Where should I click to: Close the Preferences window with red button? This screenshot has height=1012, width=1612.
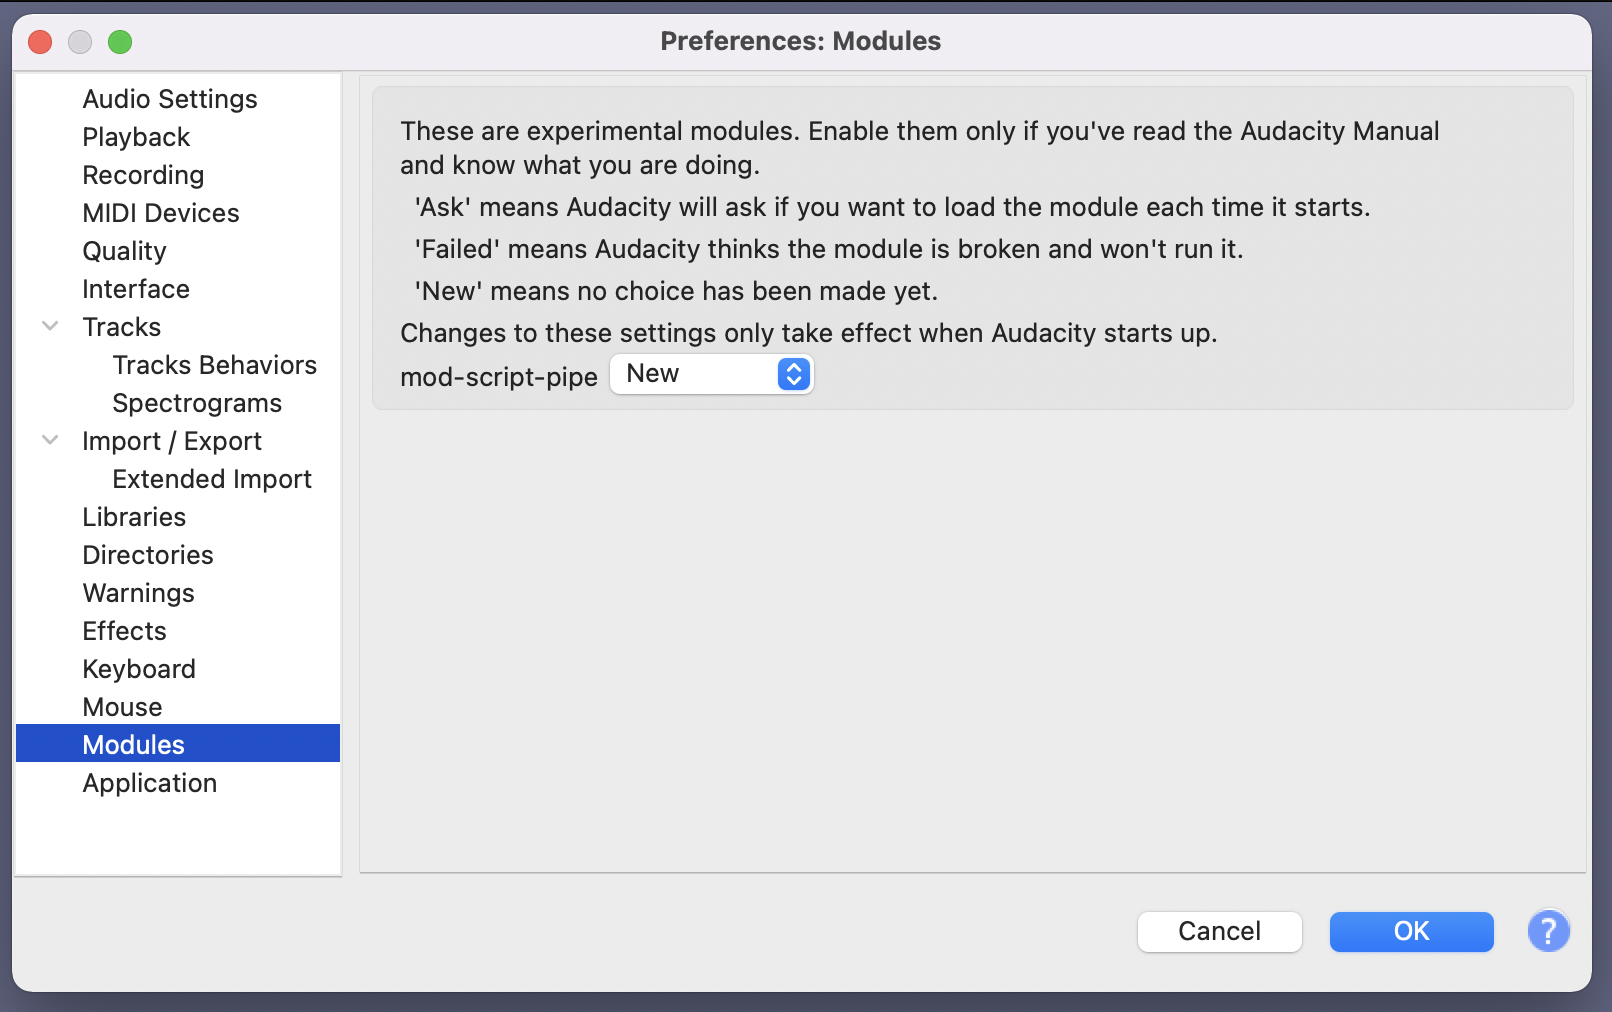click(x=40, y=42)
